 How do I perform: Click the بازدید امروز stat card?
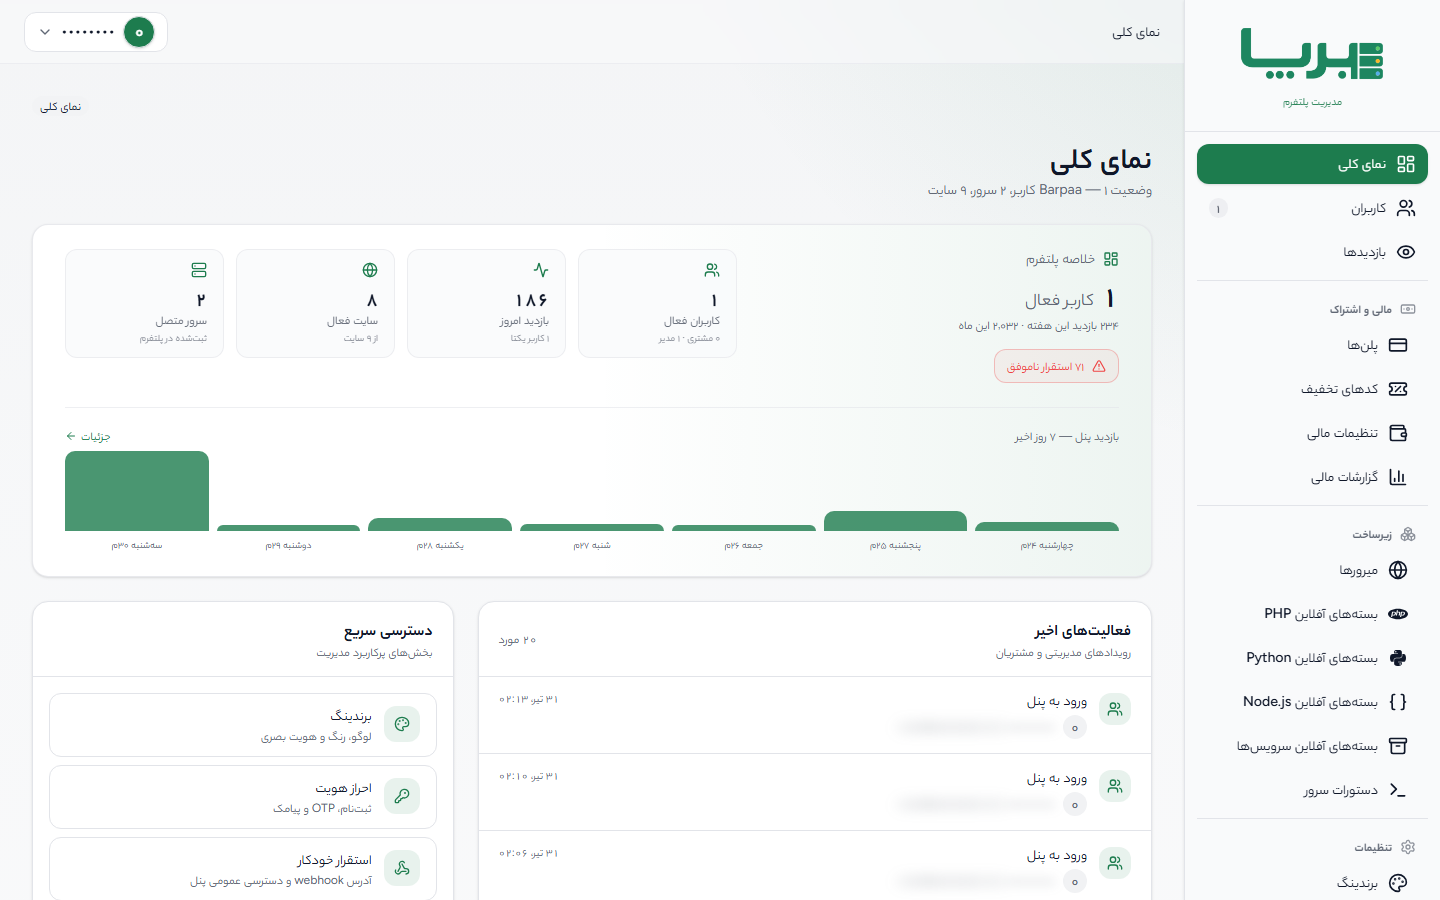tap(486, 303)
